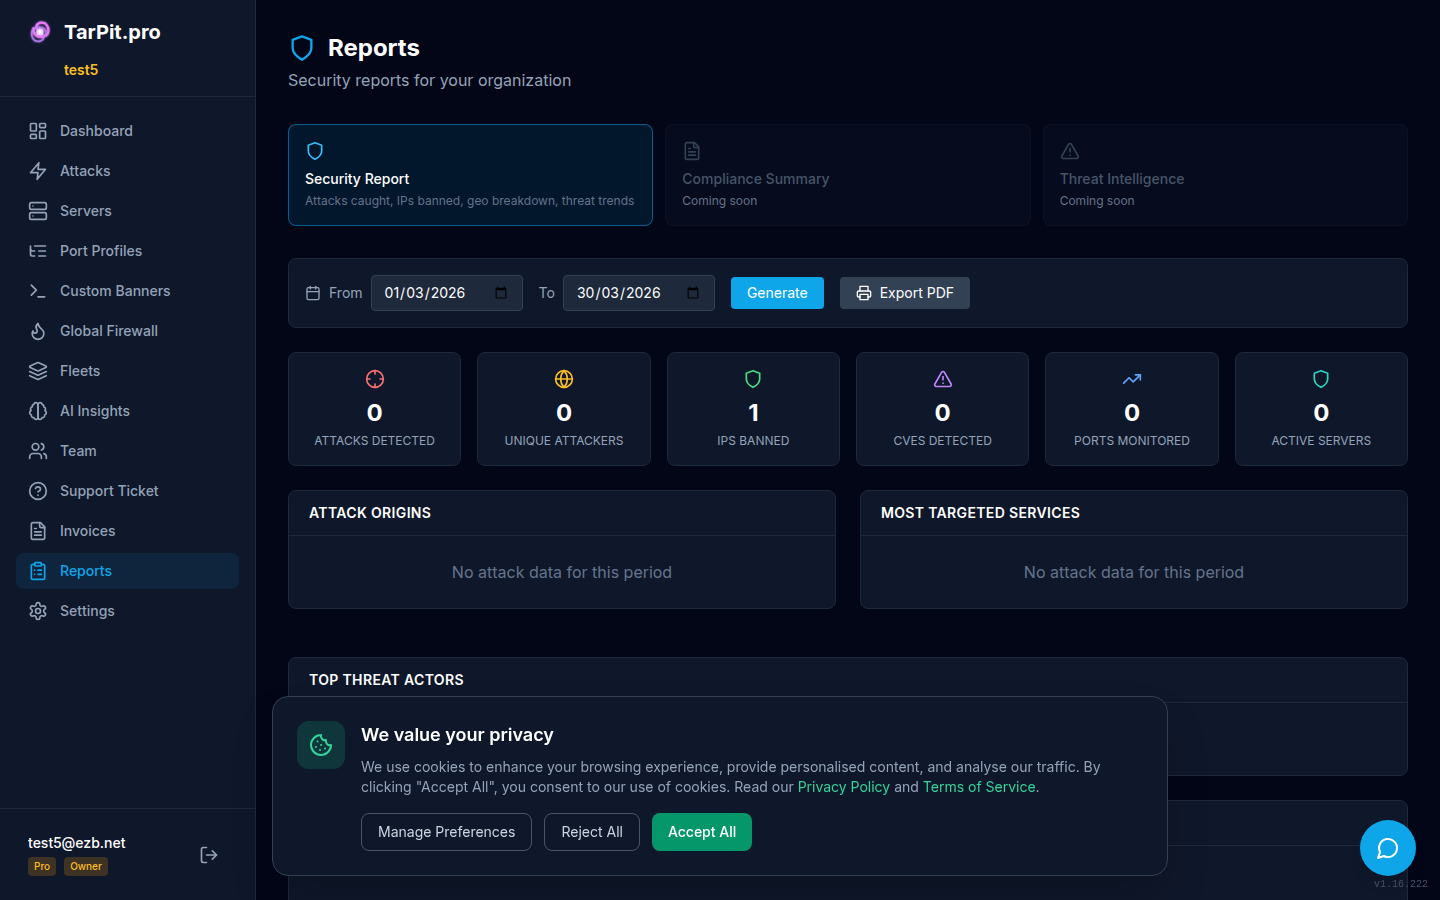Click the Settings gear icon
1440x900 pixels.
click(x=38, y=611)
